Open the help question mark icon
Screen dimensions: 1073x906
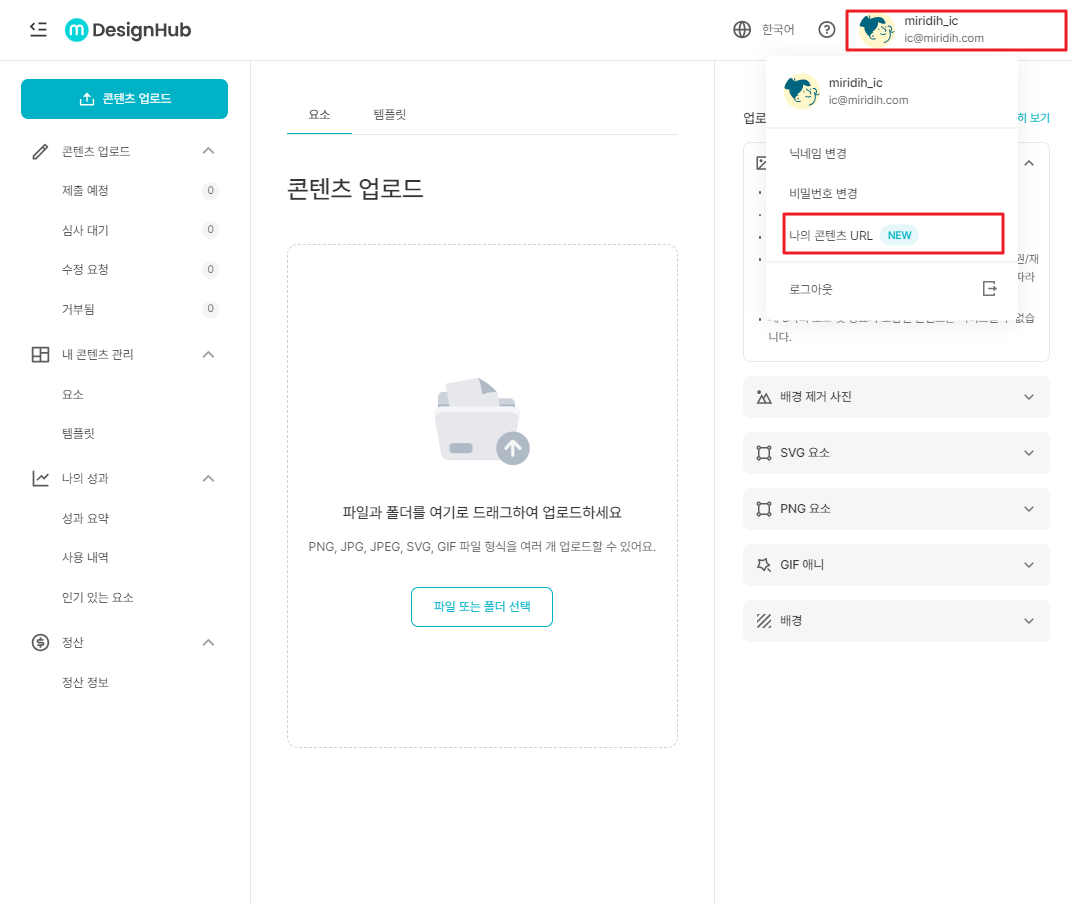(826, 30)
